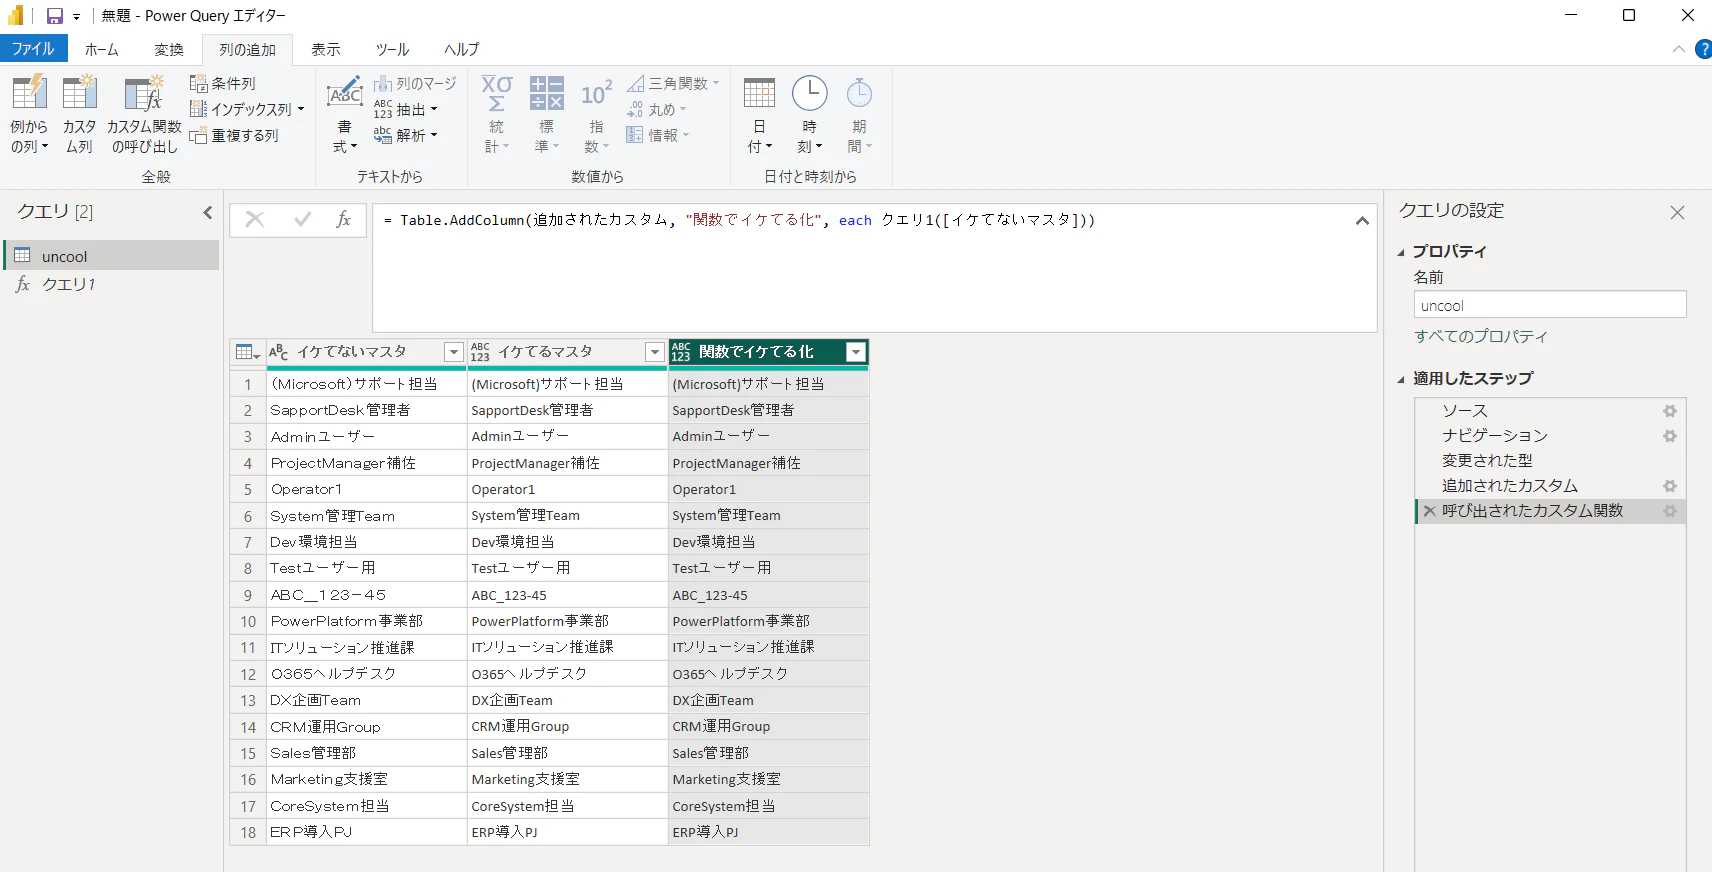Click the blue help question mark icon
The width and height of the screenshot is (1712, 872).
tap(1703, 49)
